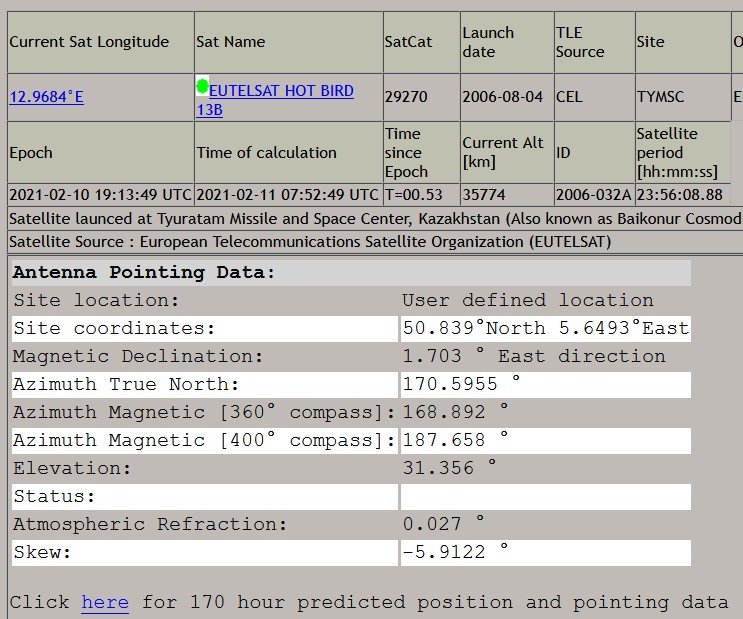Click the site value TYMSC
Screen dimensions: 743x619
tap(660, 97)
